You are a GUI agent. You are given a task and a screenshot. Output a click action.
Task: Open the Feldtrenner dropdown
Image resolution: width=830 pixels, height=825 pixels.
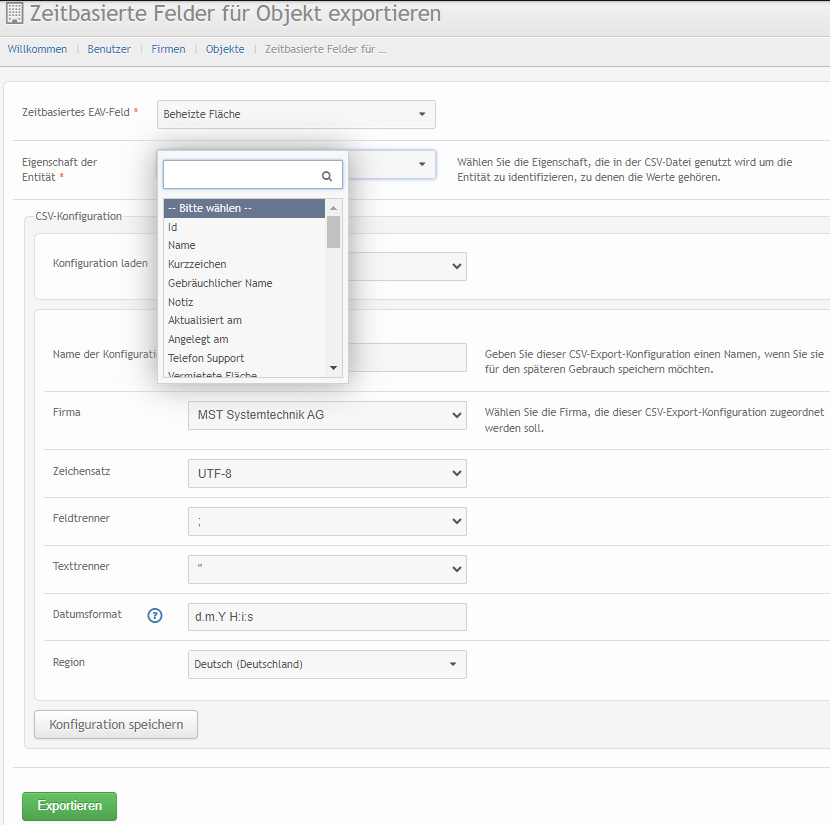(327, 521)
